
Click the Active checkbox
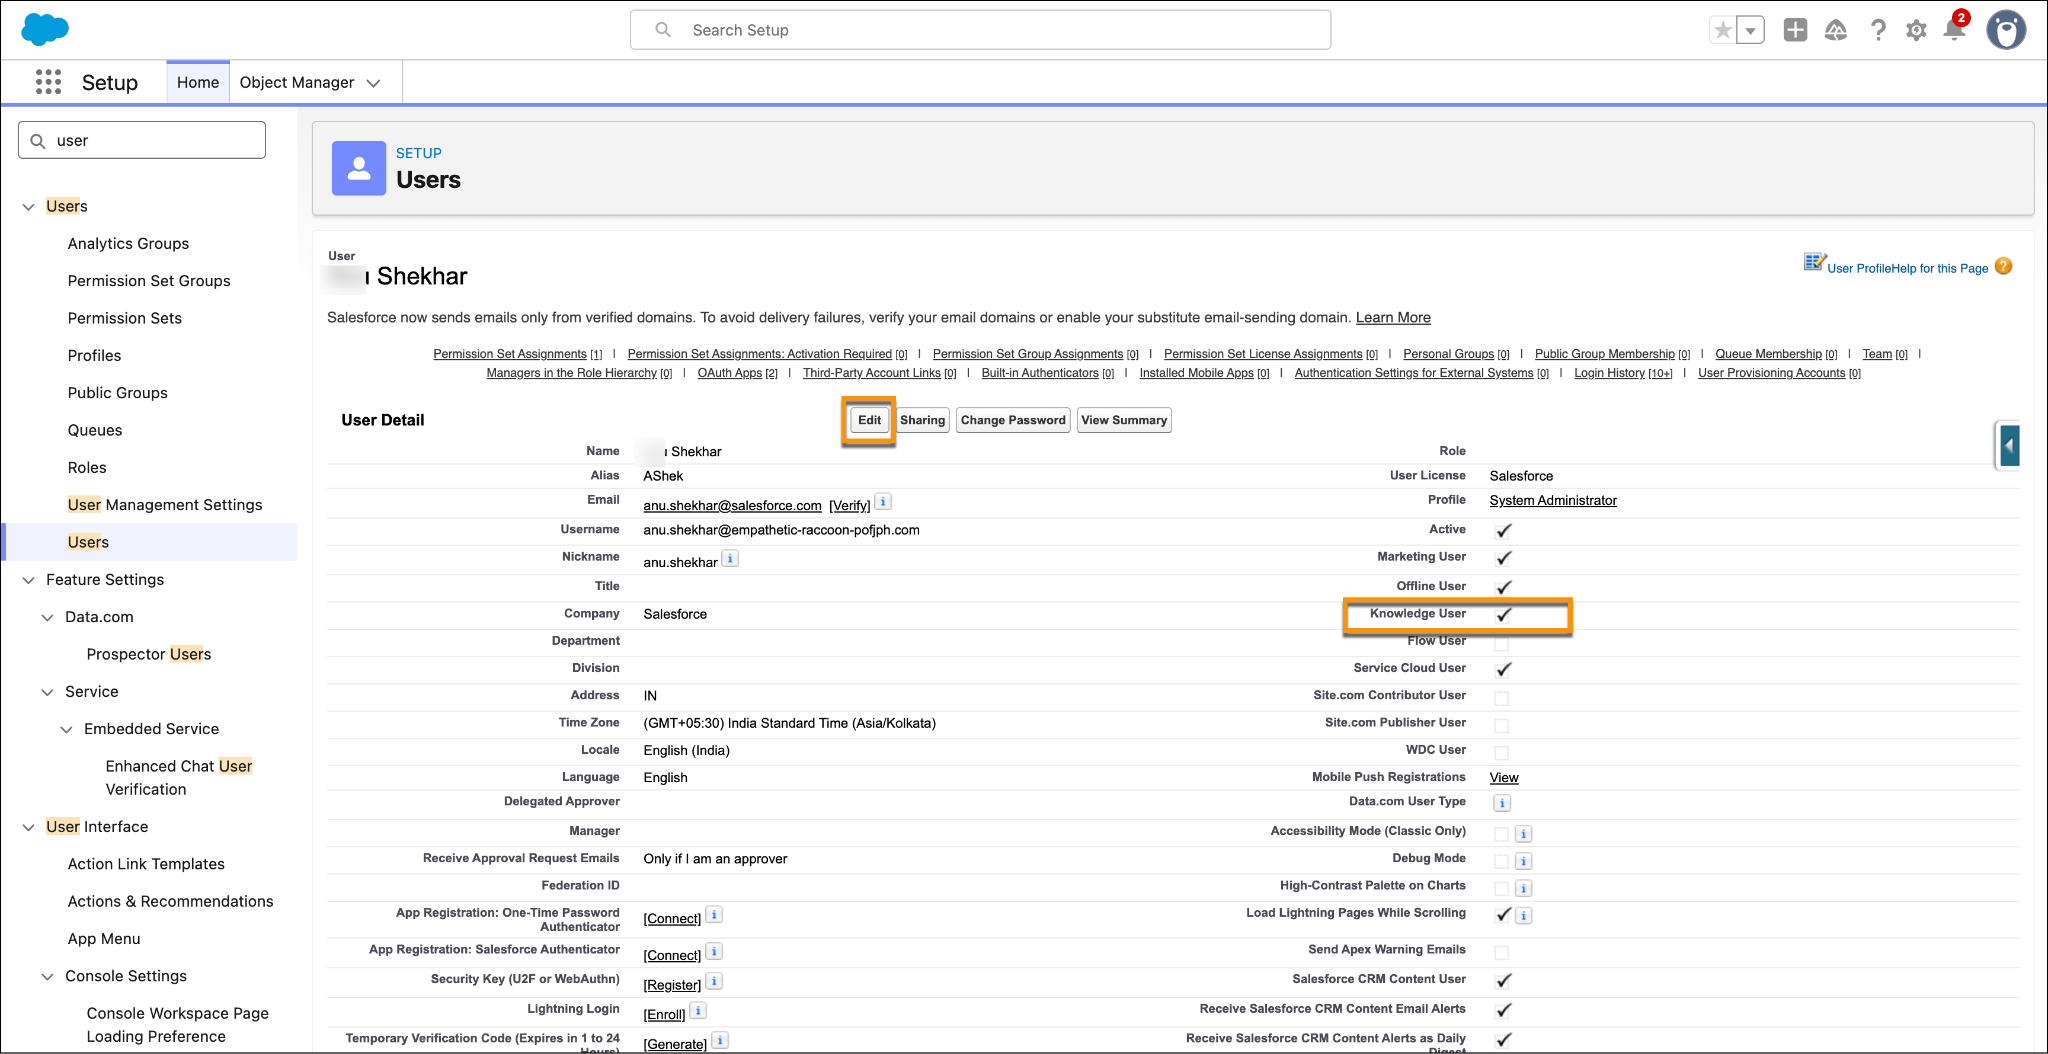pyautogui.click(x=1503, y=530)
